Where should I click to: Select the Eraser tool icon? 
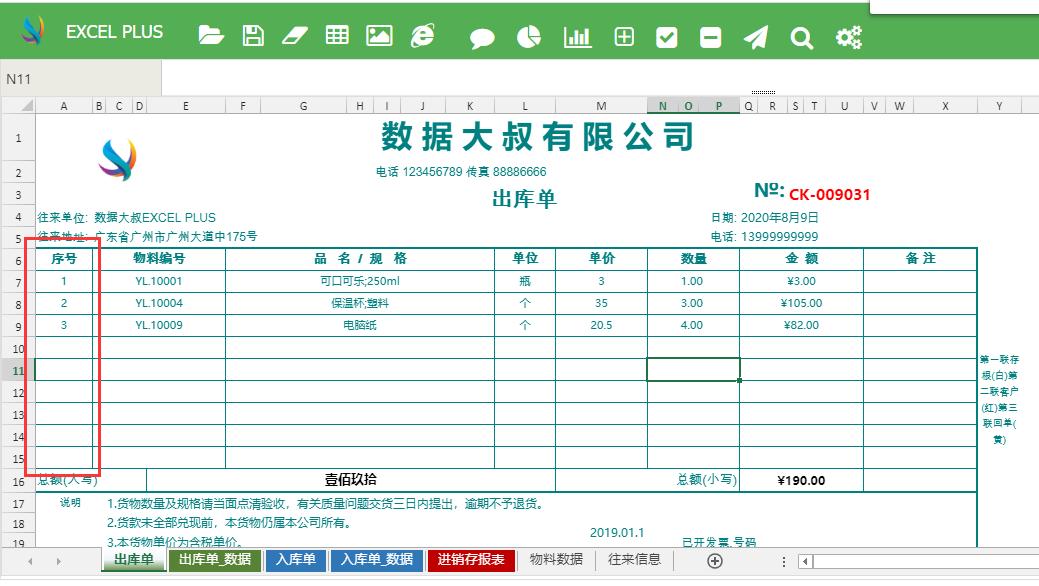coord(294,33)
